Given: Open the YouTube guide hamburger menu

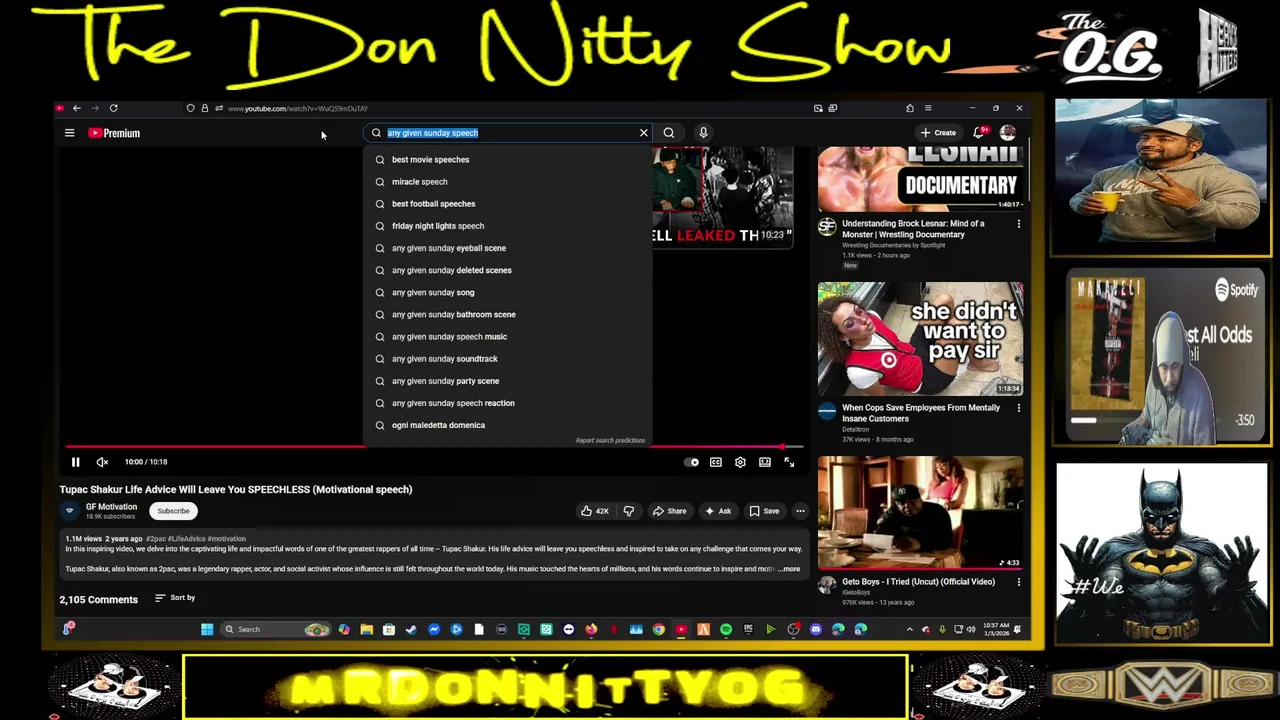Looking at the screenshot, I should point(69,133).
